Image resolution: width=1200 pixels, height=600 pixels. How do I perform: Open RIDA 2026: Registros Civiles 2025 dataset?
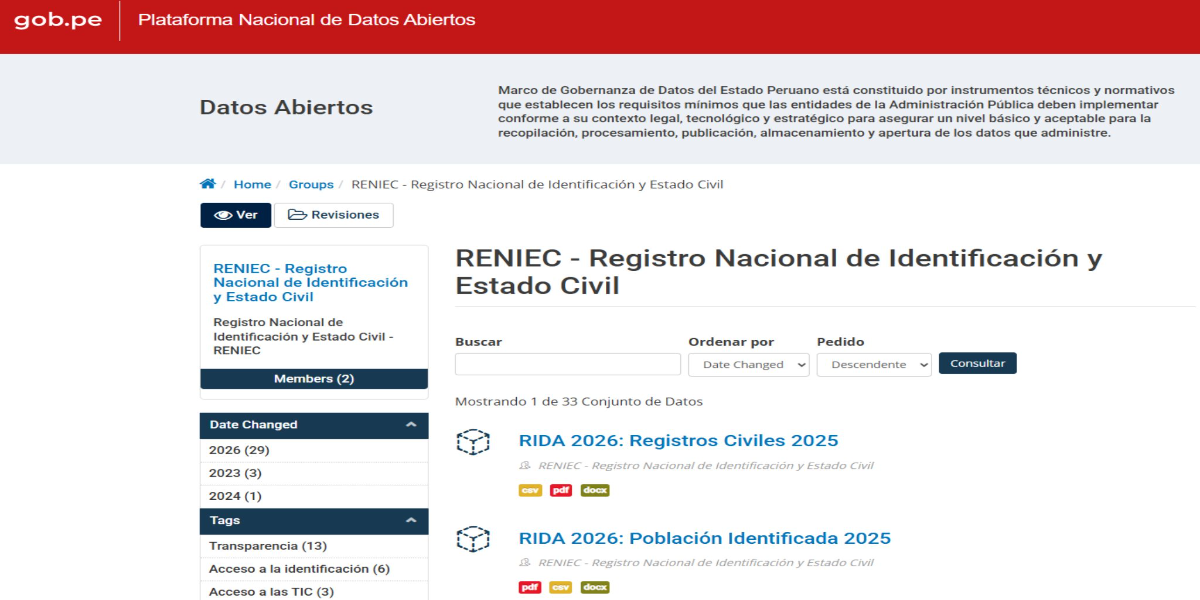(x=679, y=441)
